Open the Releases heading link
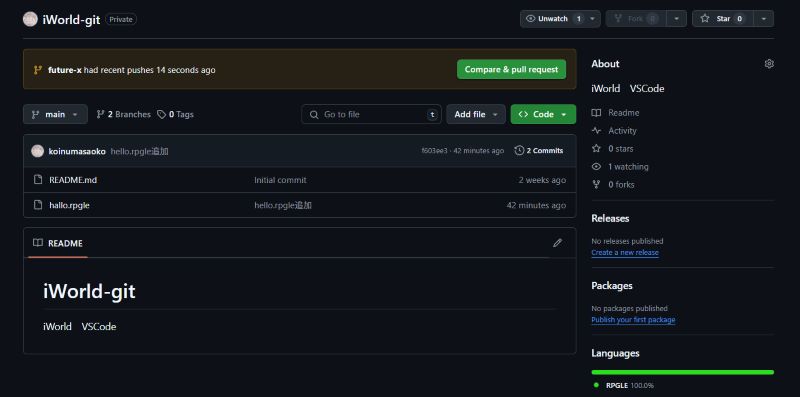 click(x=610, y=218)
